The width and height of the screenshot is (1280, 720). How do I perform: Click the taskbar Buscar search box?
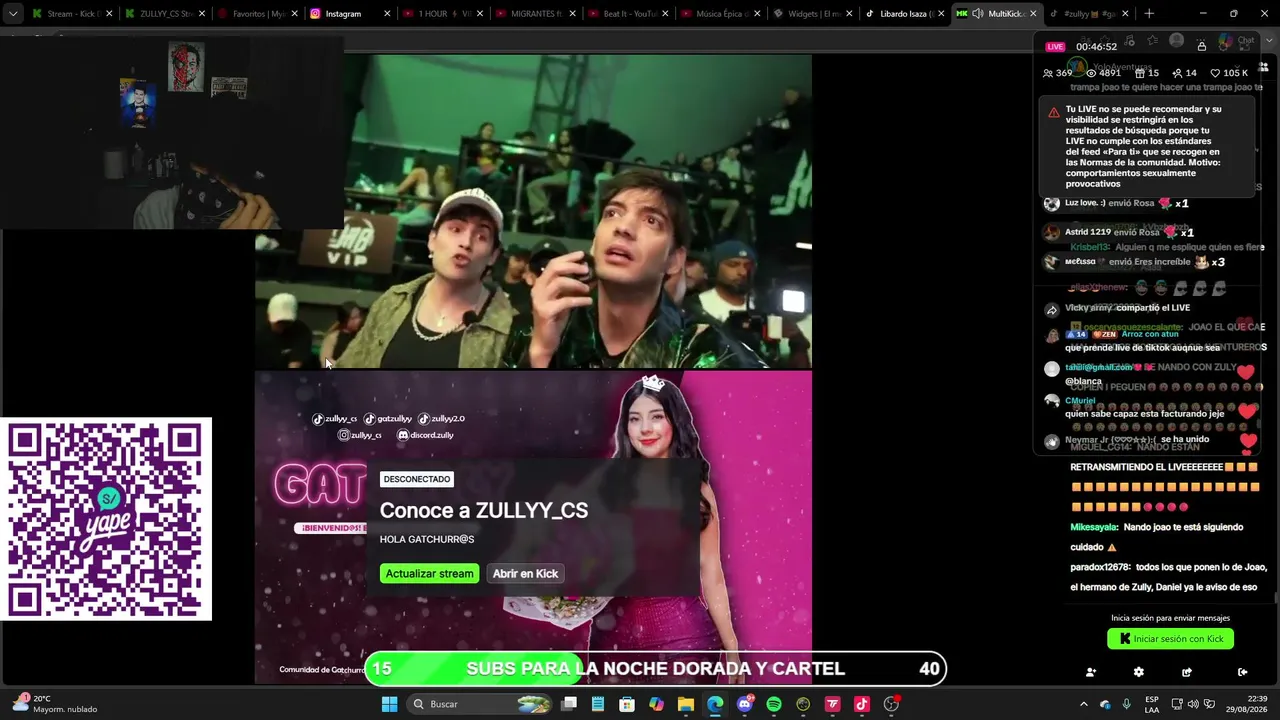[482, 704]
